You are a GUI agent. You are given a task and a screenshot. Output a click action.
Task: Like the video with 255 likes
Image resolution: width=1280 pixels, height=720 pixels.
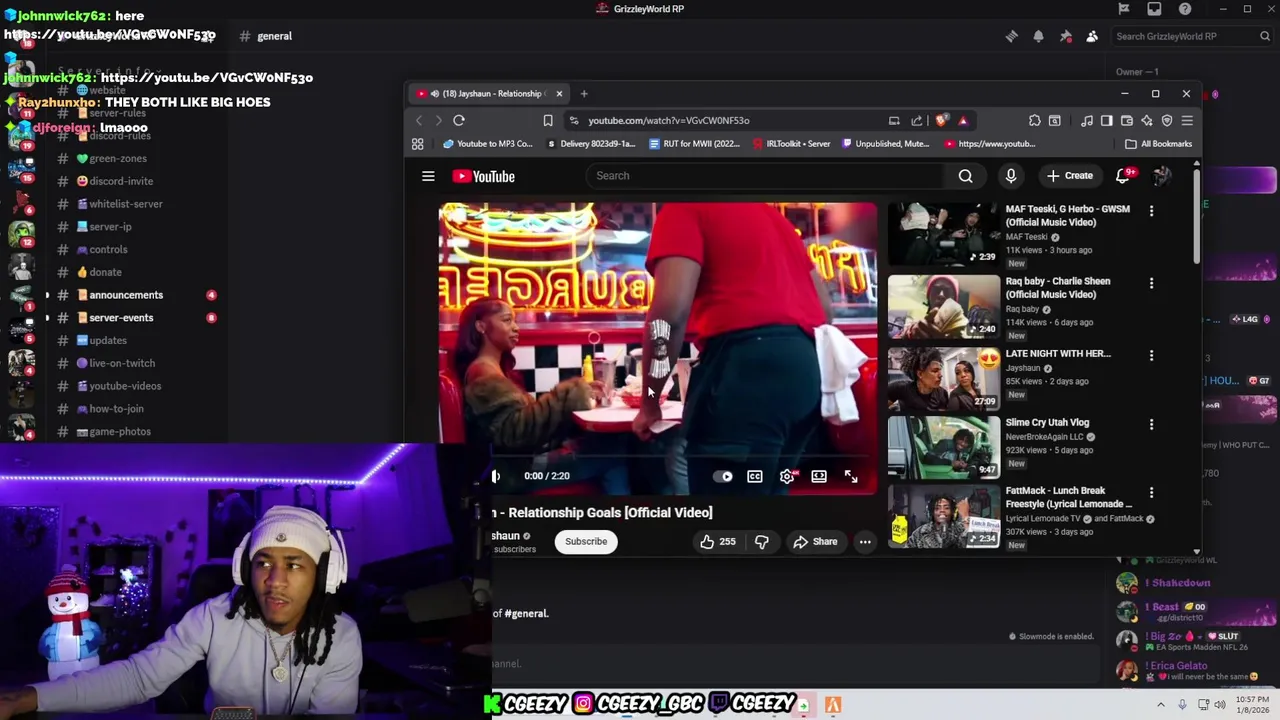tap(717, 542)
